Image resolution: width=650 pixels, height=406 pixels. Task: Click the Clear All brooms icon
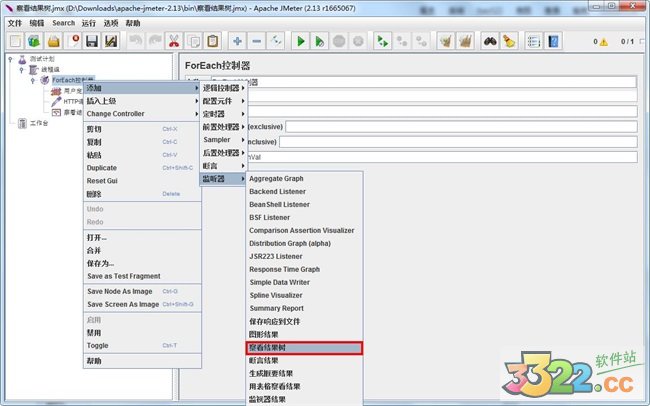coord(465,41)
